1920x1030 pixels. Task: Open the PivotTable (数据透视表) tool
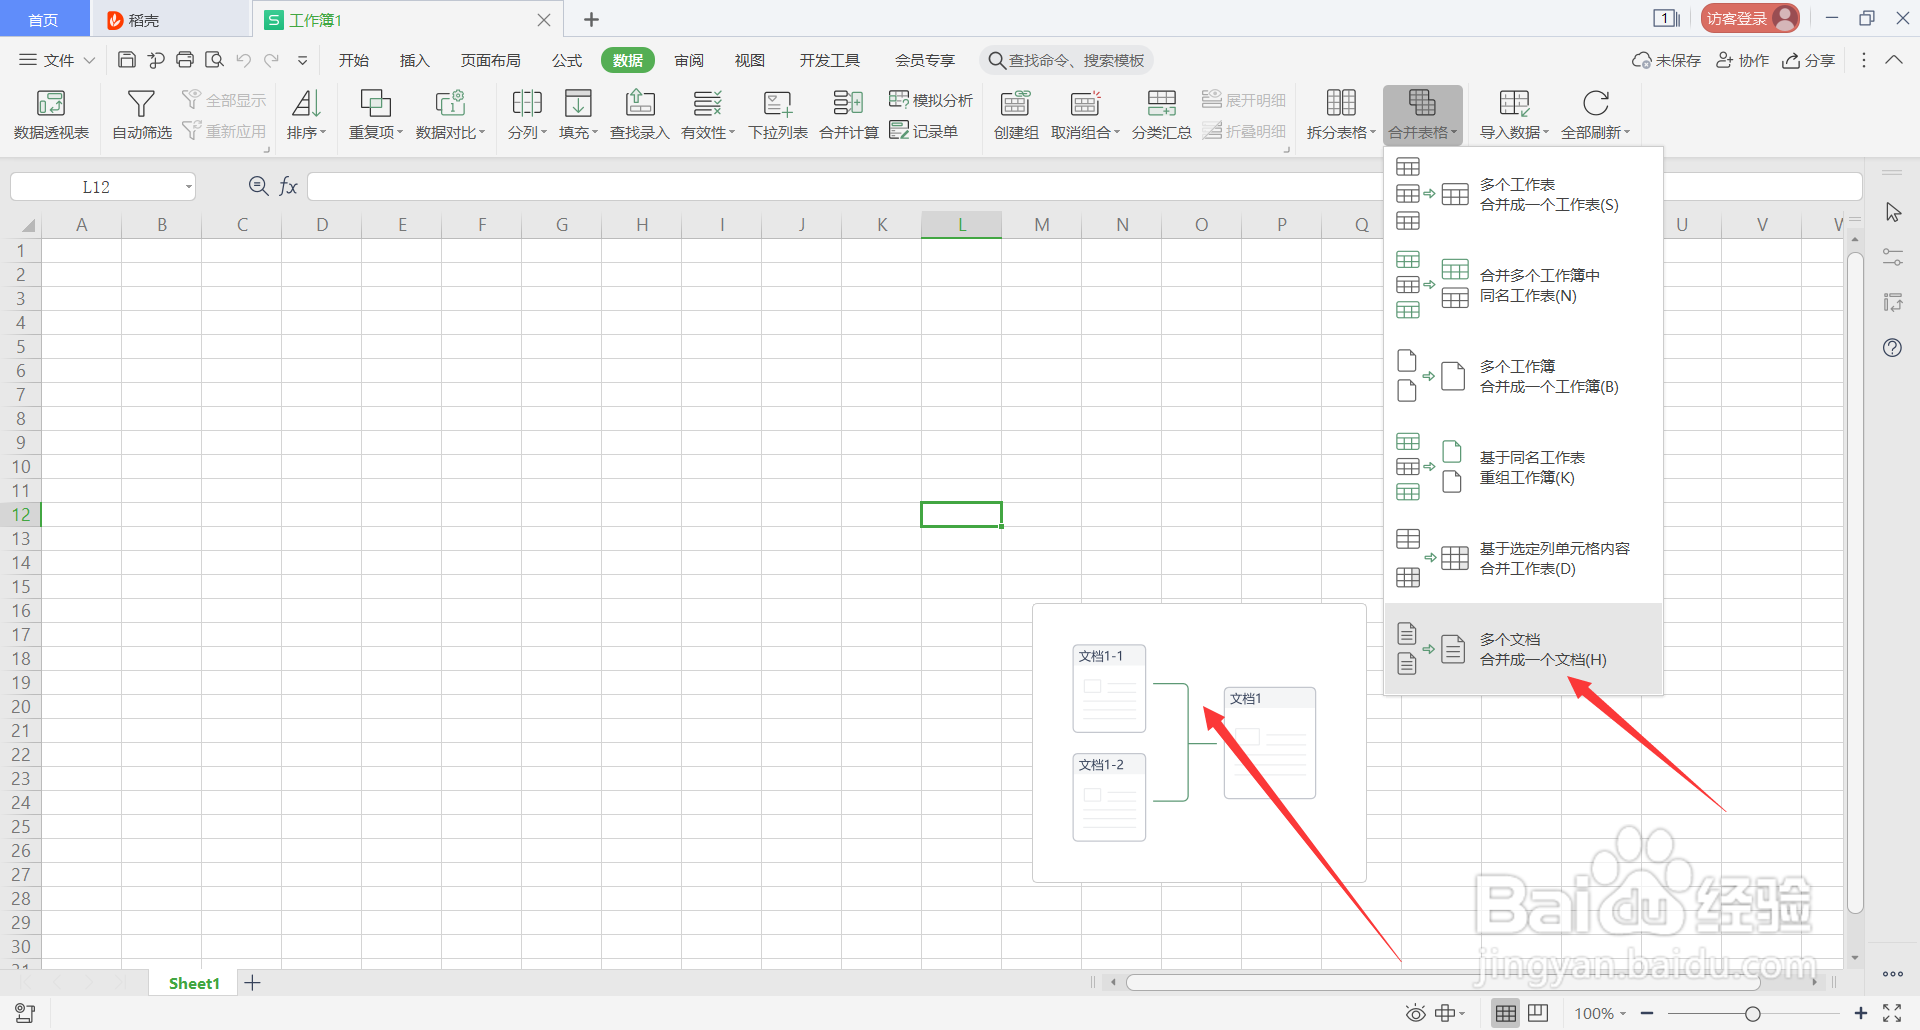pyautogui.click(x=51, y=114)
